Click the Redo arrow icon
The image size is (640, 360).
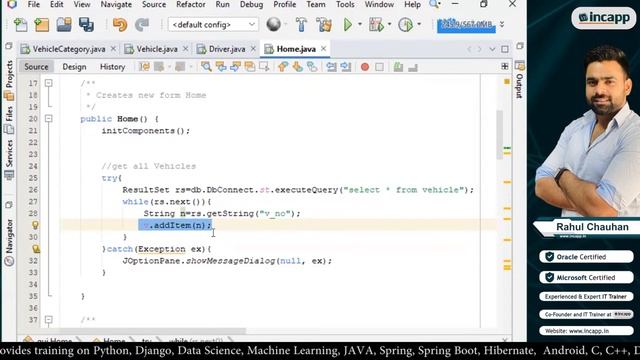(x=142, y=25)
